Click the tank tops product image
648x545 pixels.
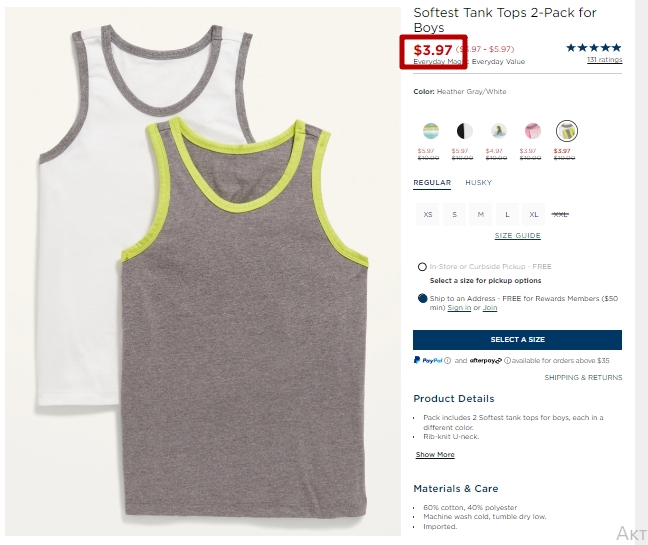pos(202,271)
